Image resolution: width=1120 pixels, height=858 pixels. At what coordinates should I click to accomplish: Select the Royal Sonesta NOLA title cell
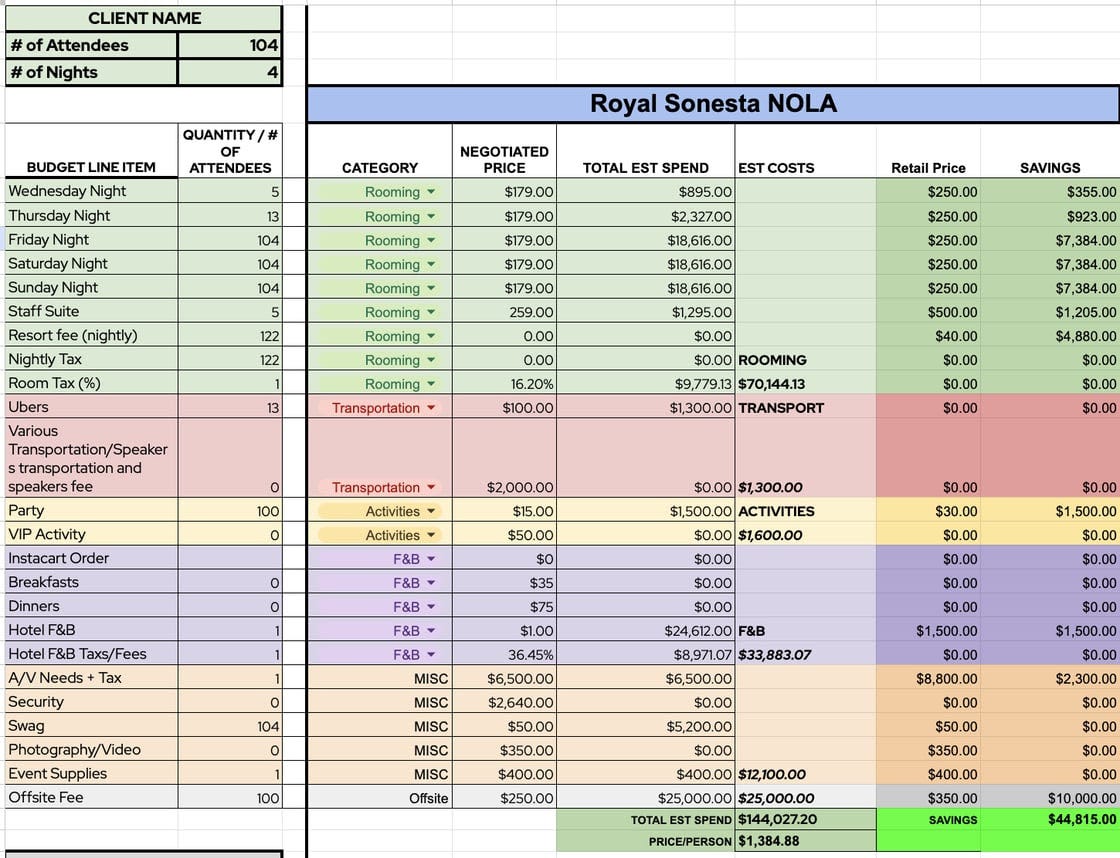(713, 104)
